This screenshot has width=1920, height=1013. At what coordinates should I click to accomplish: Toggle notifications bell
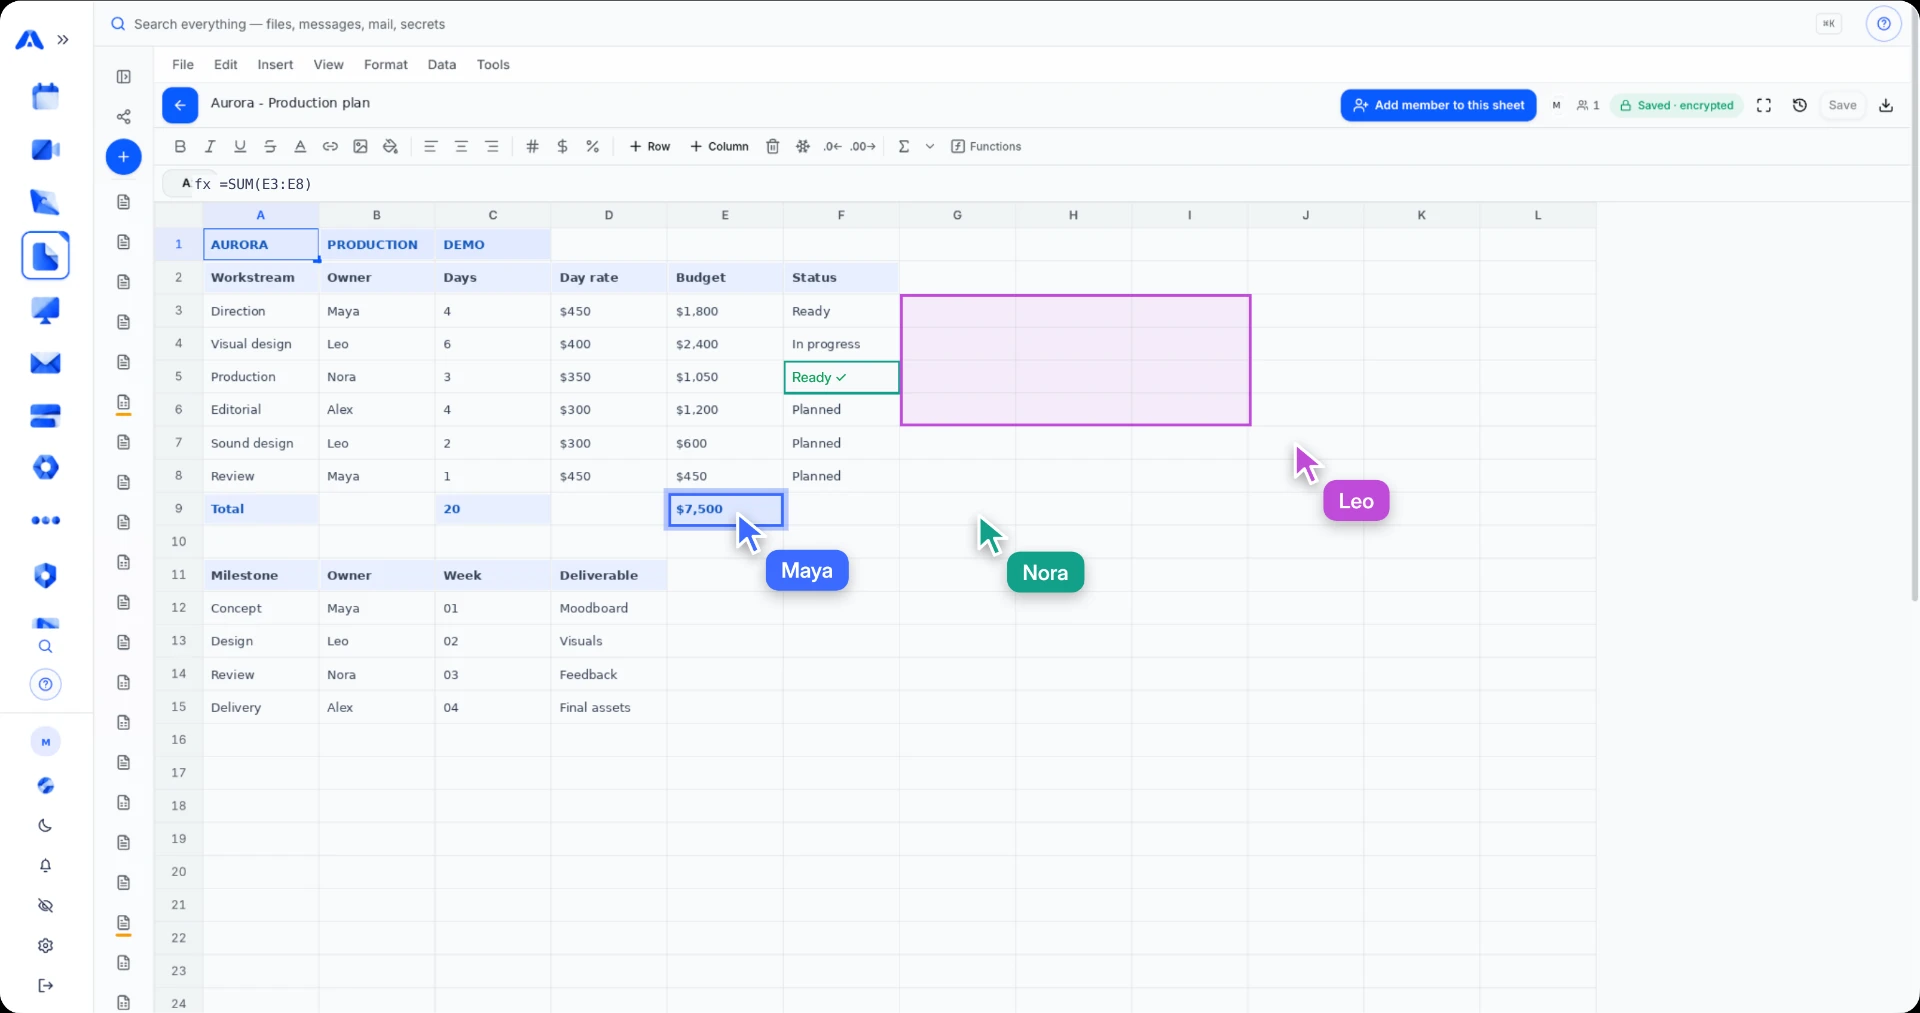pos(45,866)
